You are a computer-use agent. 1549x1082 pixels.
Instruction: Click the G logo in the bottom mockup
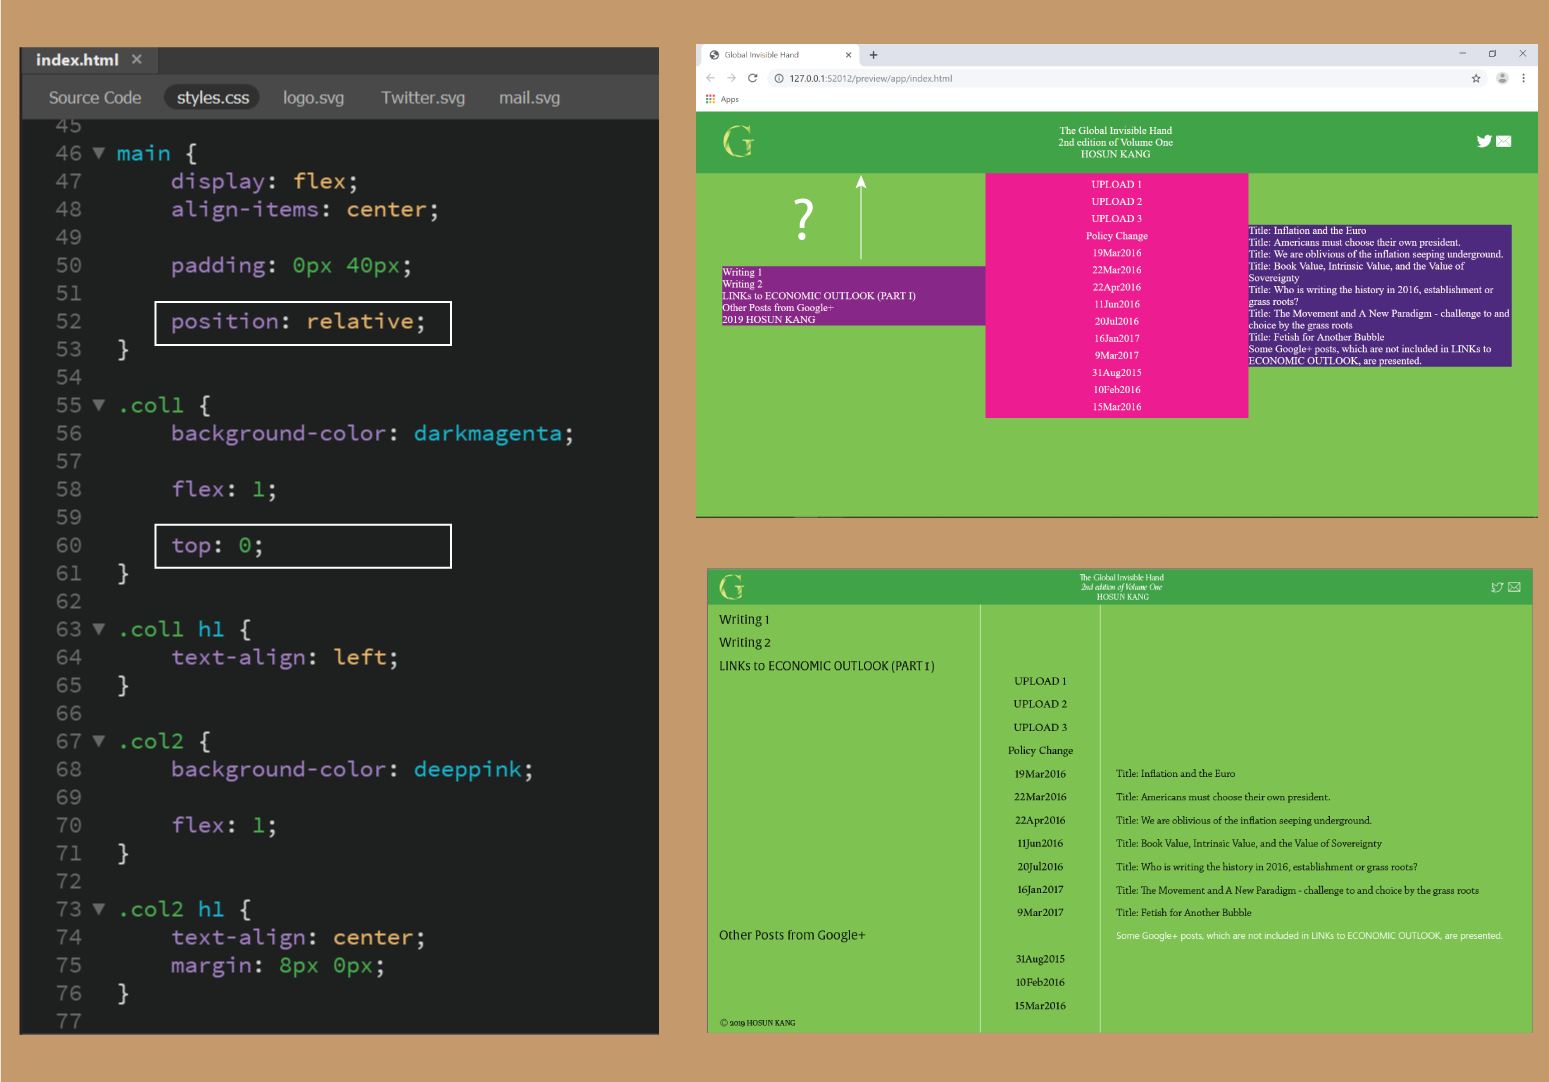pyautogui.click(x=731, y=586)
